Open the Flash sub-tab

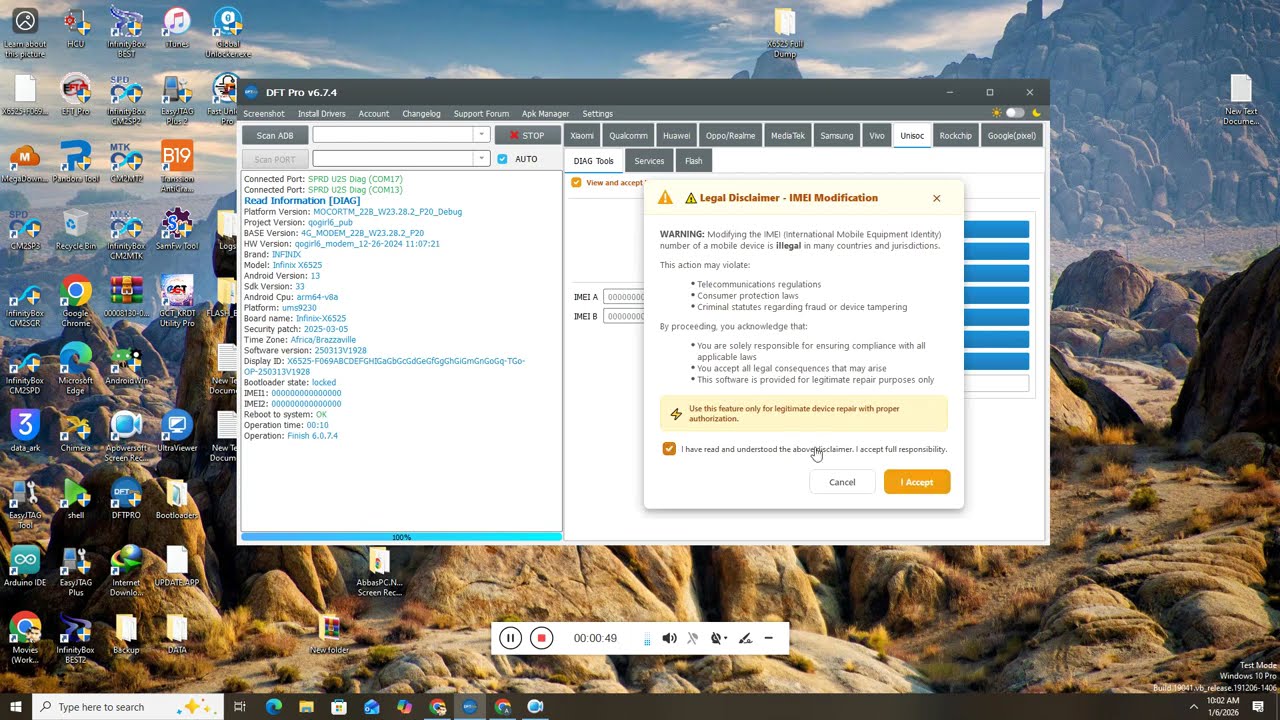pyautogui.click(x=693, y=160)
